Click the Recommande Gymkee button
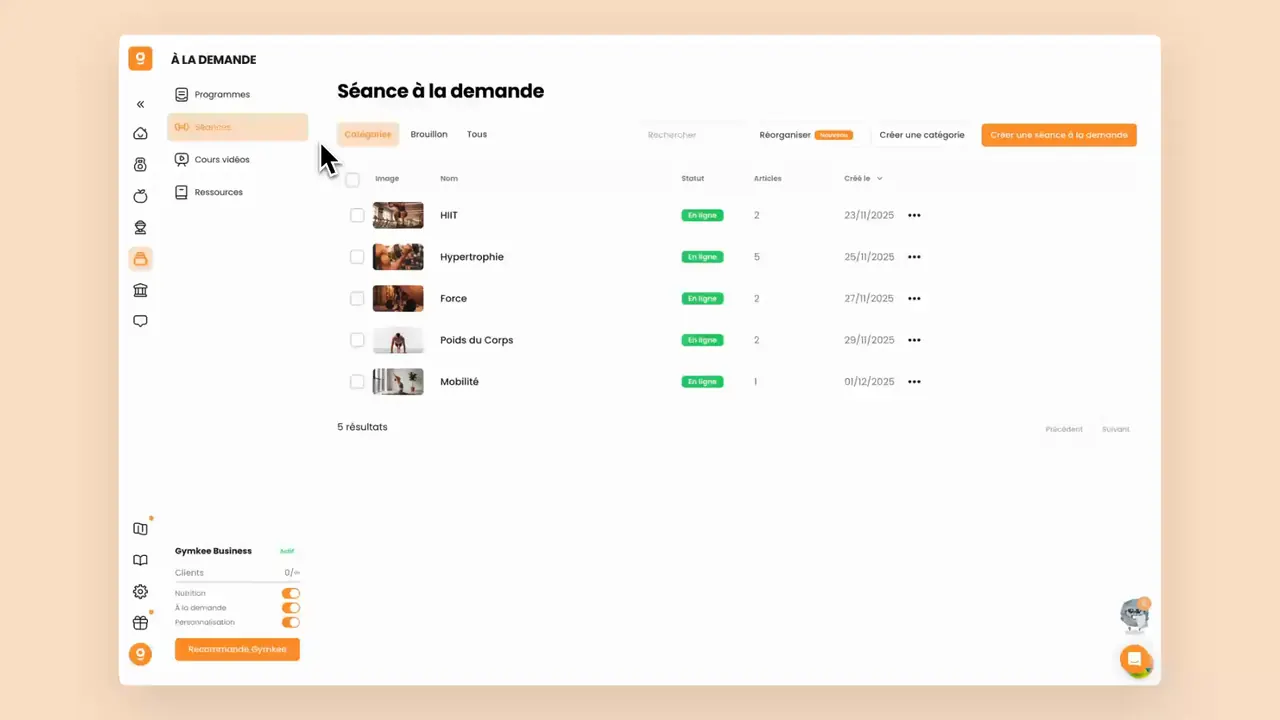Viewport: 1280px width, 720px height. click(237, 649)
